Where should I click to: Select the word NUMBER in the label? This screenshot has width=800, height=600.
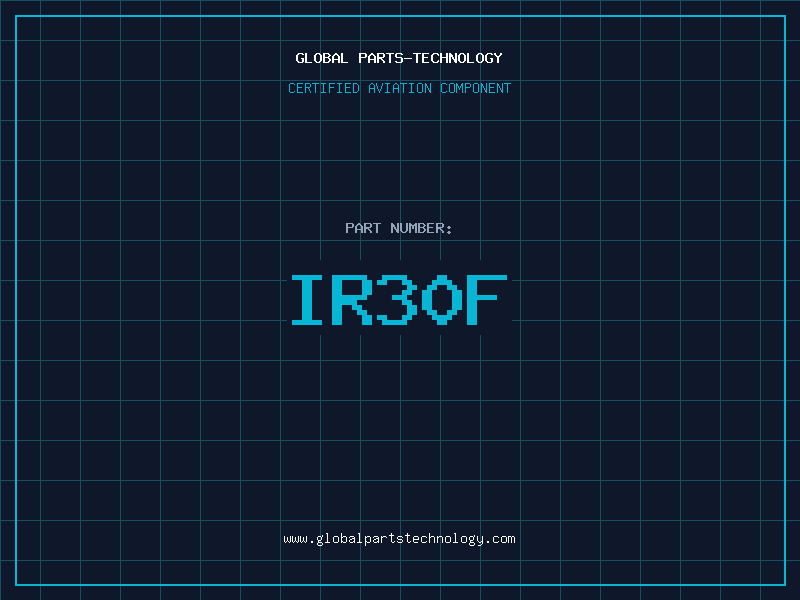(417, 228)
